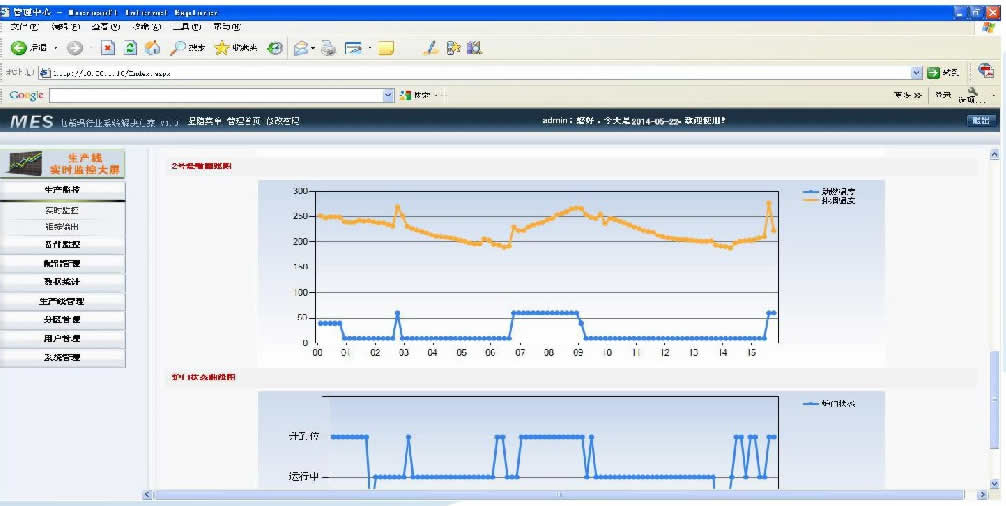Open the Back button history dropdown arrow
The width and height of the screenshot is (1006, 506).
pyautogui.click(x=57, y=48)
